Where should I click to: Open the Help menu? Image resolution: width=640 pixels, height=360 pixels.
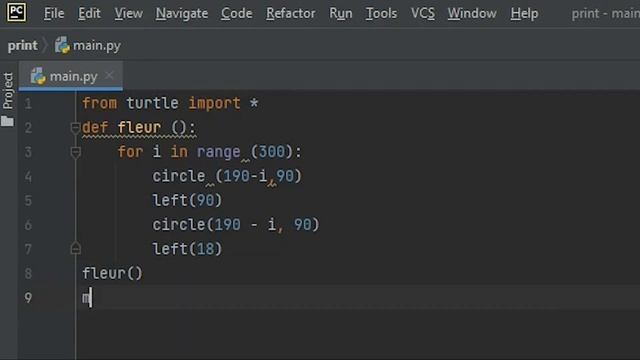[x=524, y=13]
